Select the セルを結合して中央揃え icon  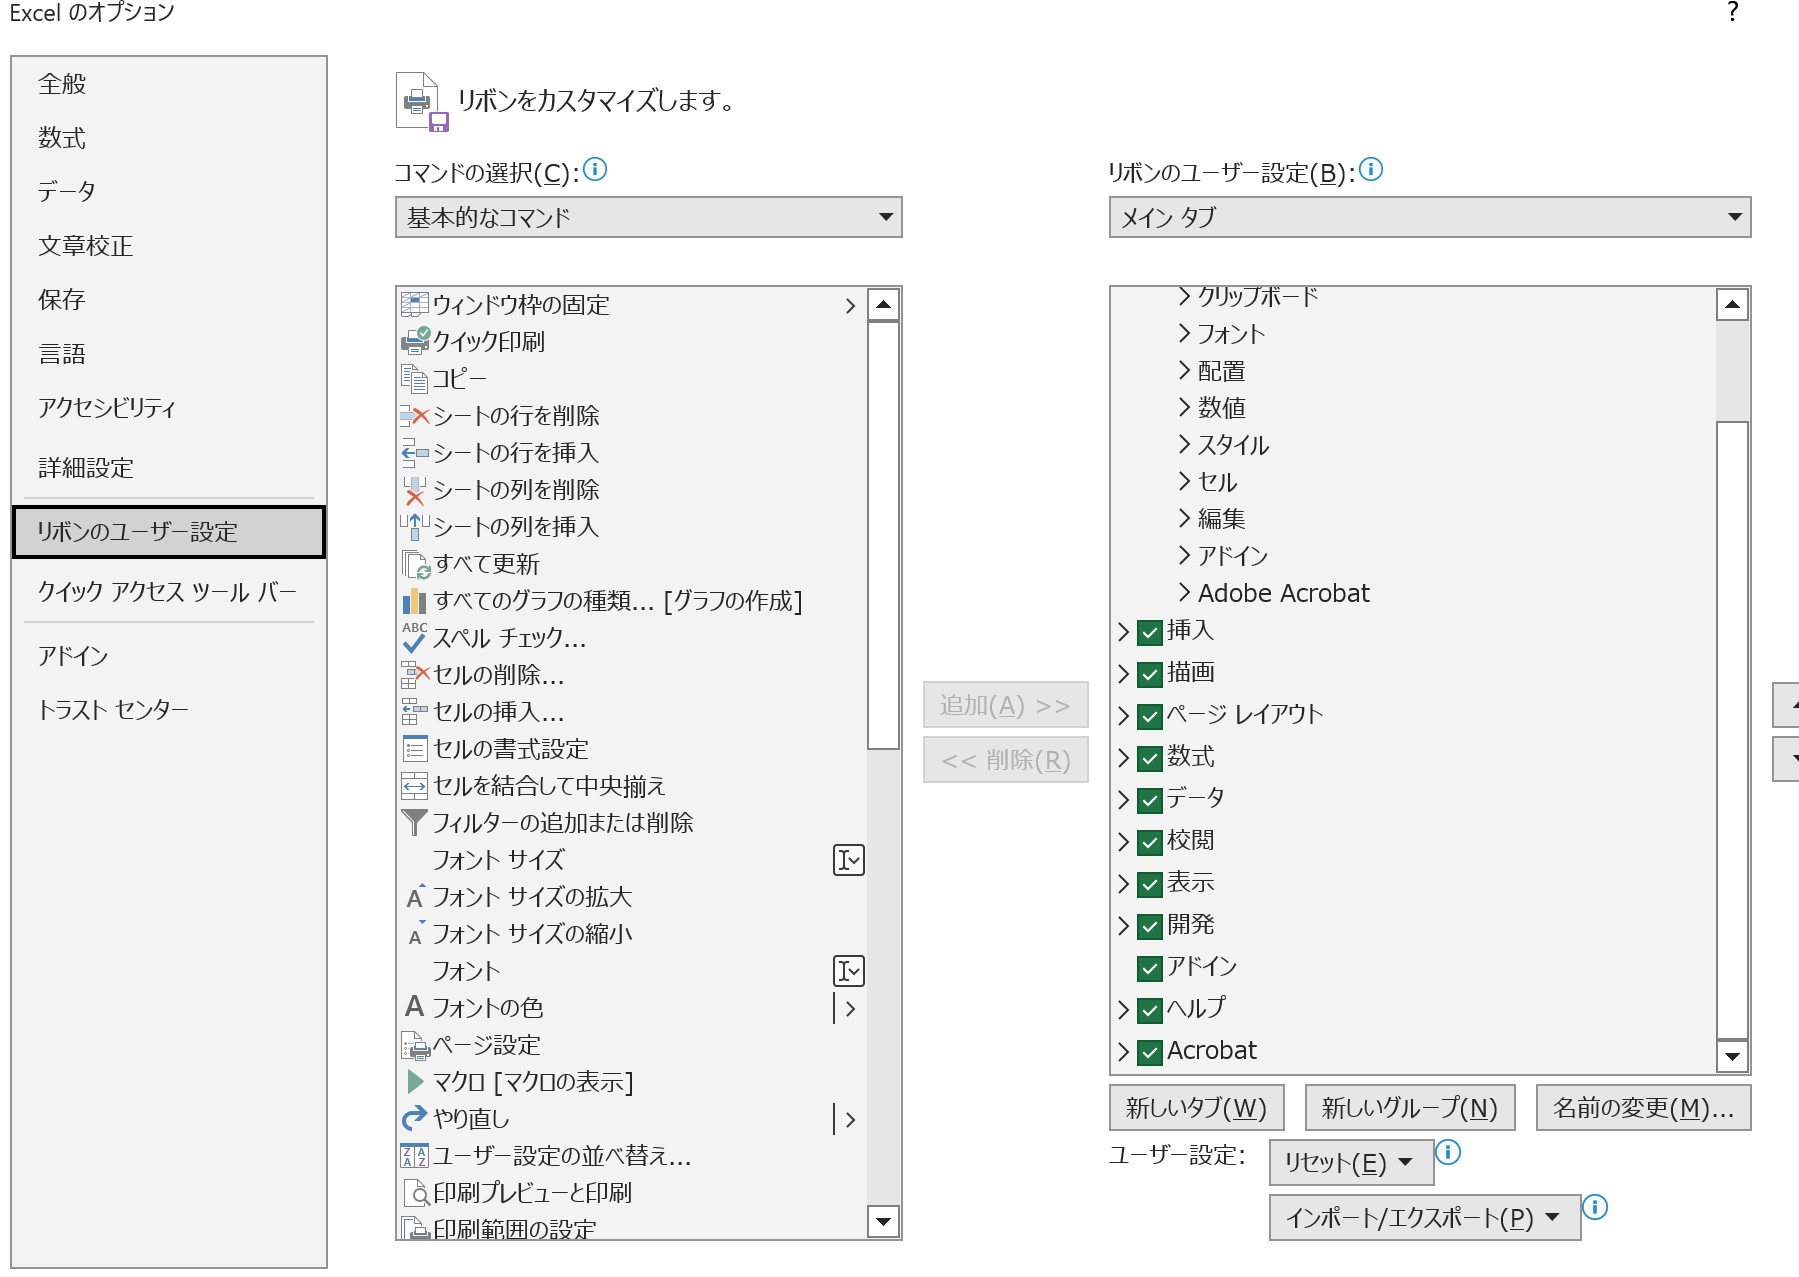pyautogui.click(x=414, y=786)
